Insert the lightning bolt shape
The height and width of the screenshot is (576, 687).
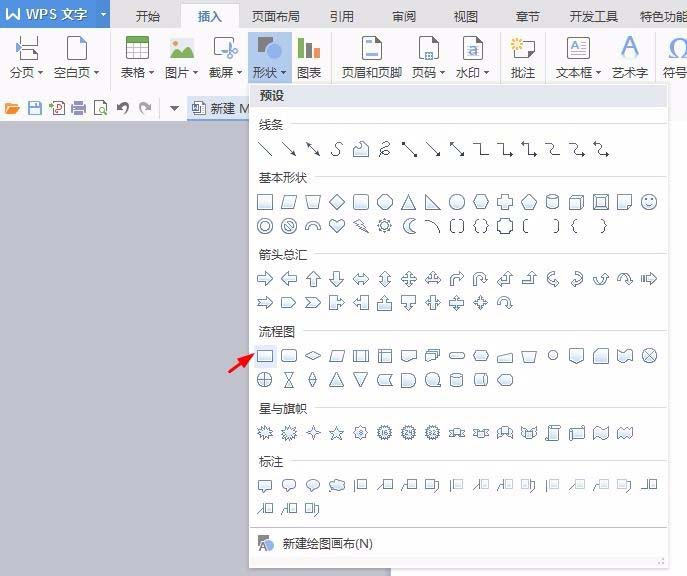[x=361, y=226]
